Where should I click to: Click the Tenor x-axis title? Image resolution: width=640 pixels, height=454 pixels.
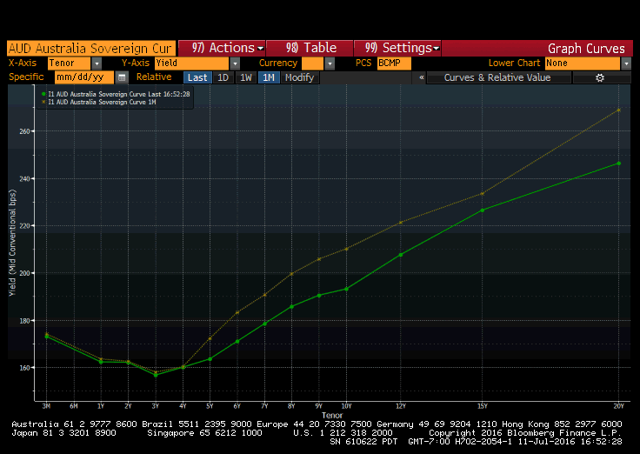tap(332, 415)
